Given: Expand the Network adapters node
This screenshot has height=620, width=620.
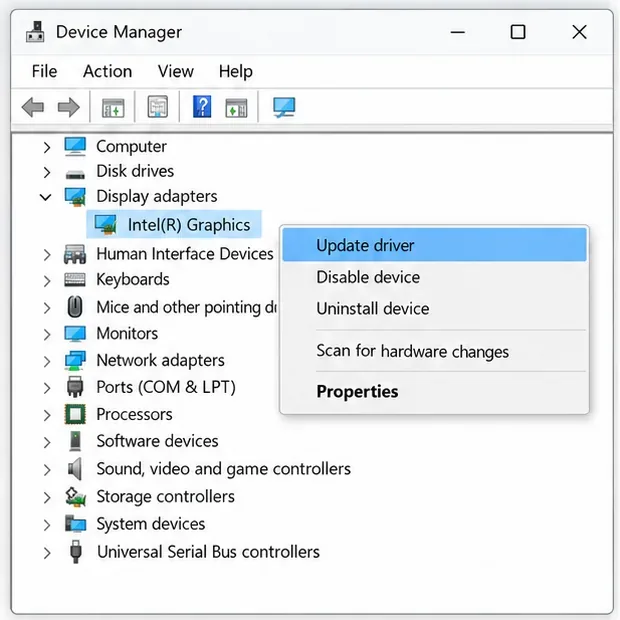Looking at the screenshot, I should [47, 361].
